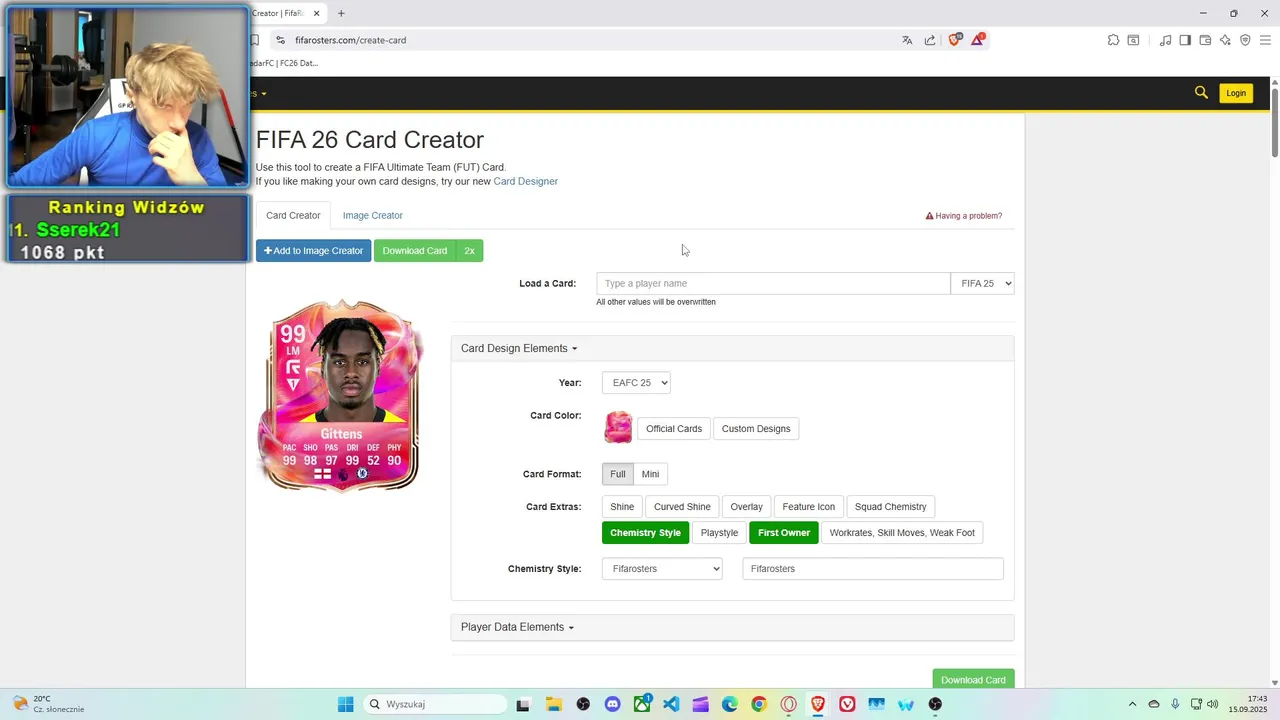The width and height of the screenshot is (1280, 720).
Task: Open the Chemistry Style Fifarosters dropdown
Action: [662, 569]
